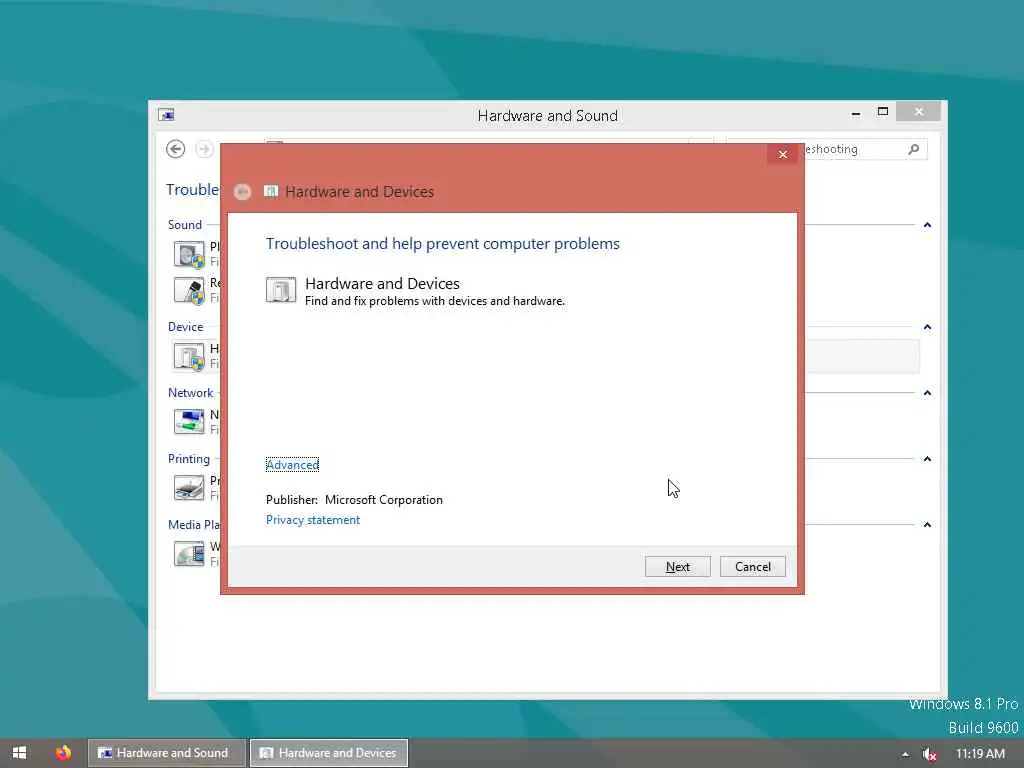Click the Publisher Microsoft Corporation text
Image resolution: width=1024 pixels, height=768 pixels.
354,500
